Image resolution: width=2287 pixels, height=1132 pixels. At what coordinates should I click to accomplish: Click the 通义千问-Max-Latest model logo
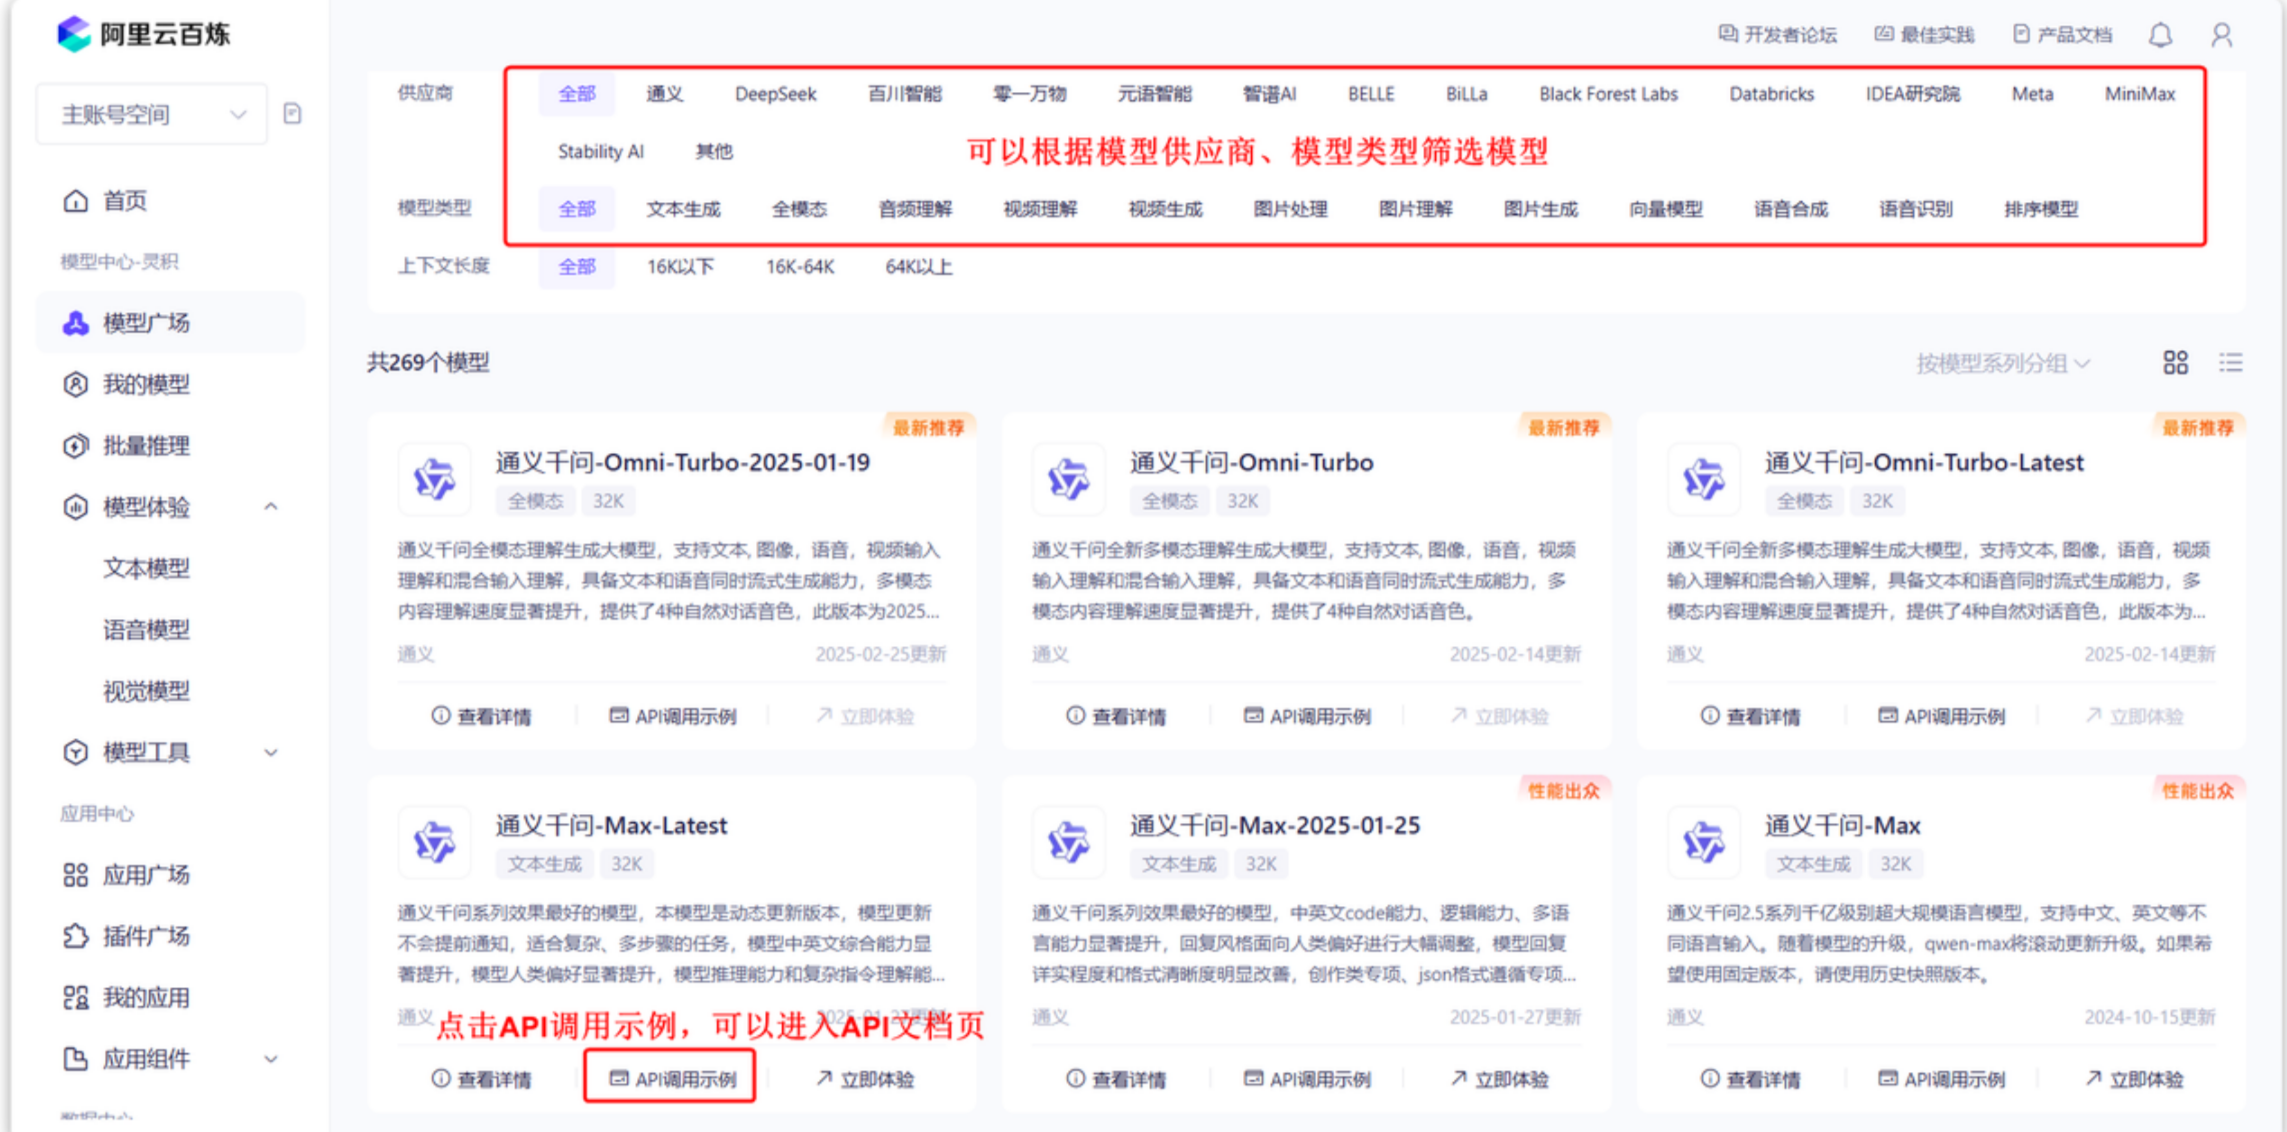[434, 842]
